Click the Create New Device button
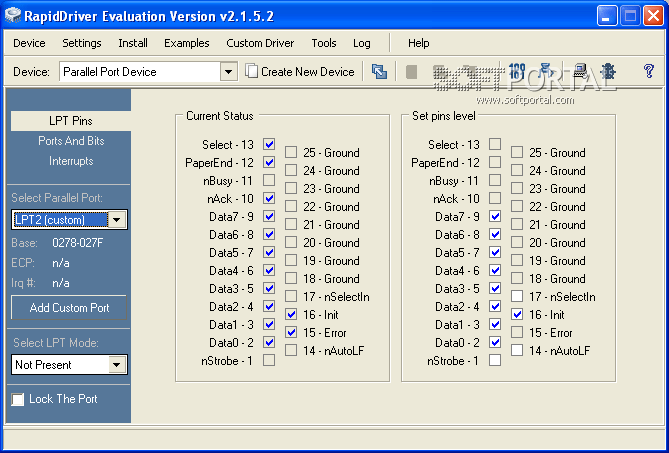The height and width of the screenshot is (453, 669). (300, 72)
